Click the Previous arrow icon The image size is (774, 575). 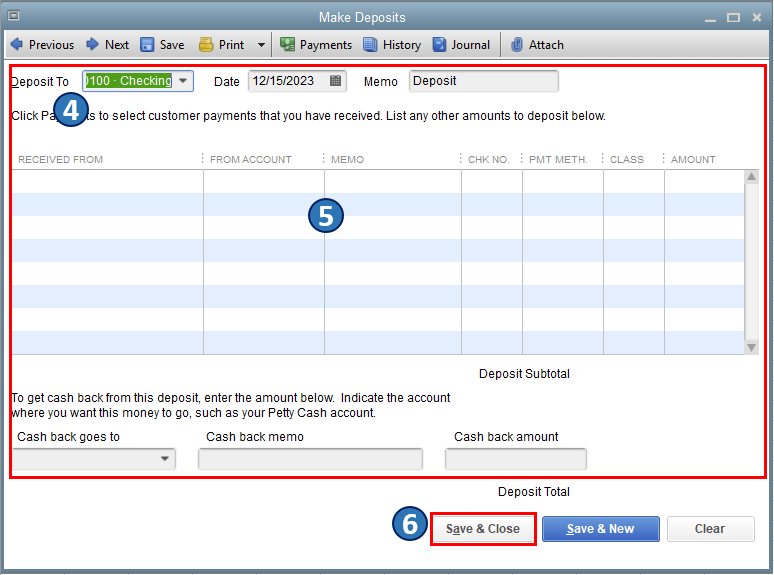tap(17, 44)
